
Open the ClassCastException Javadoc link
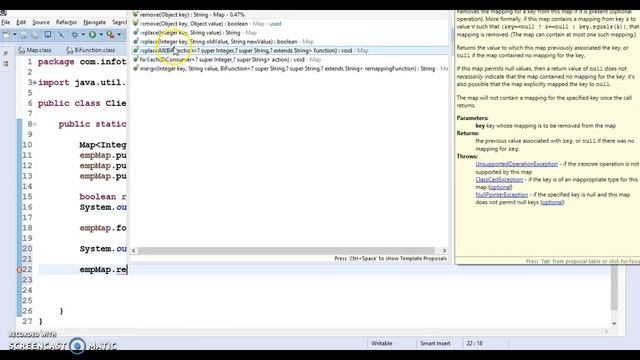pos(499,180)
